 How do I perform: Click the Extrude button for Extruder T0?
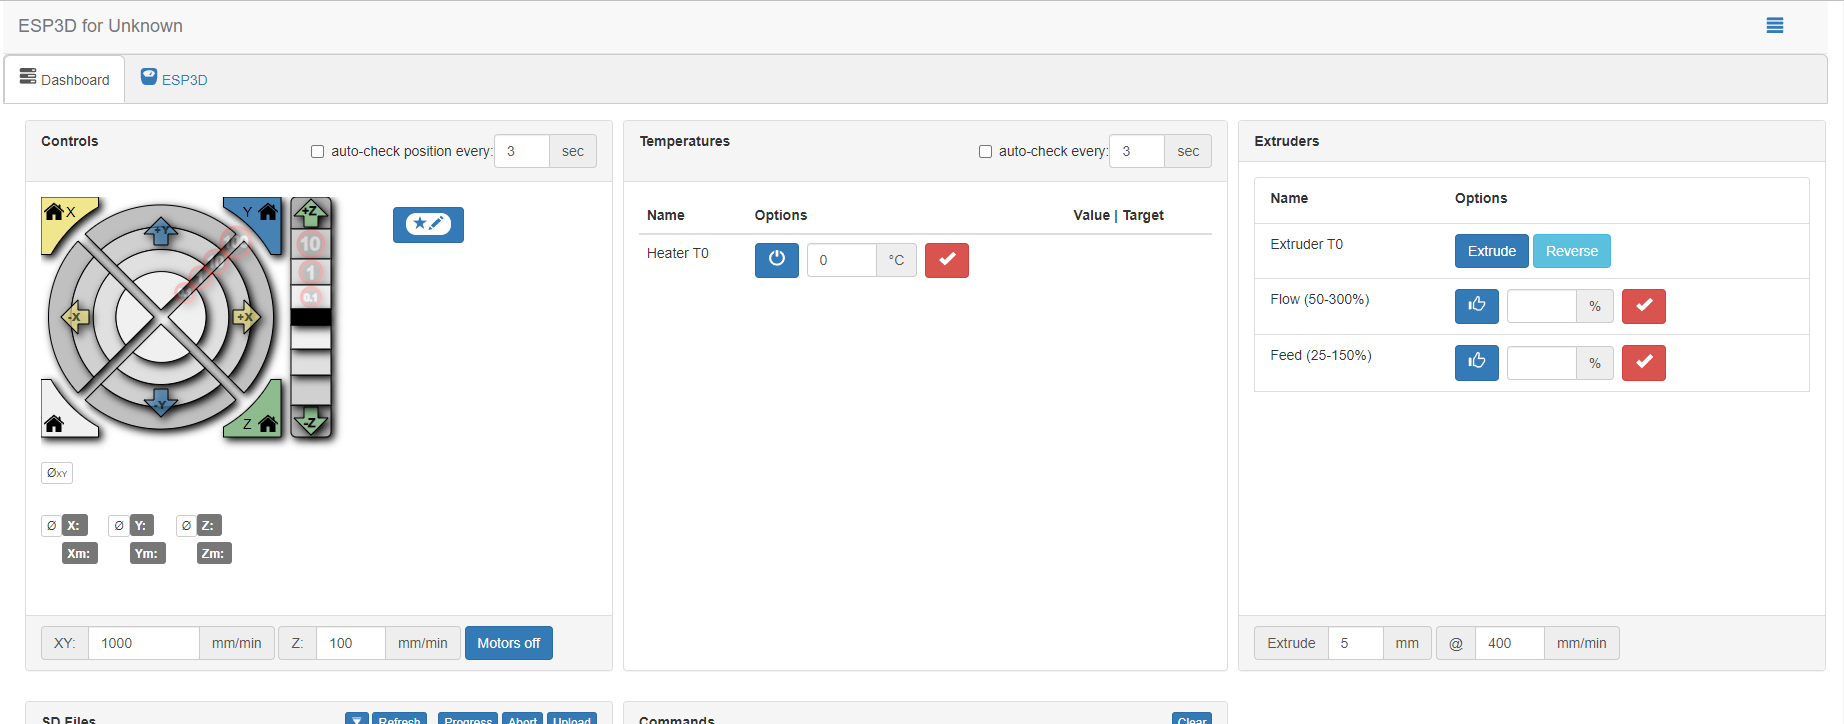1491,251
